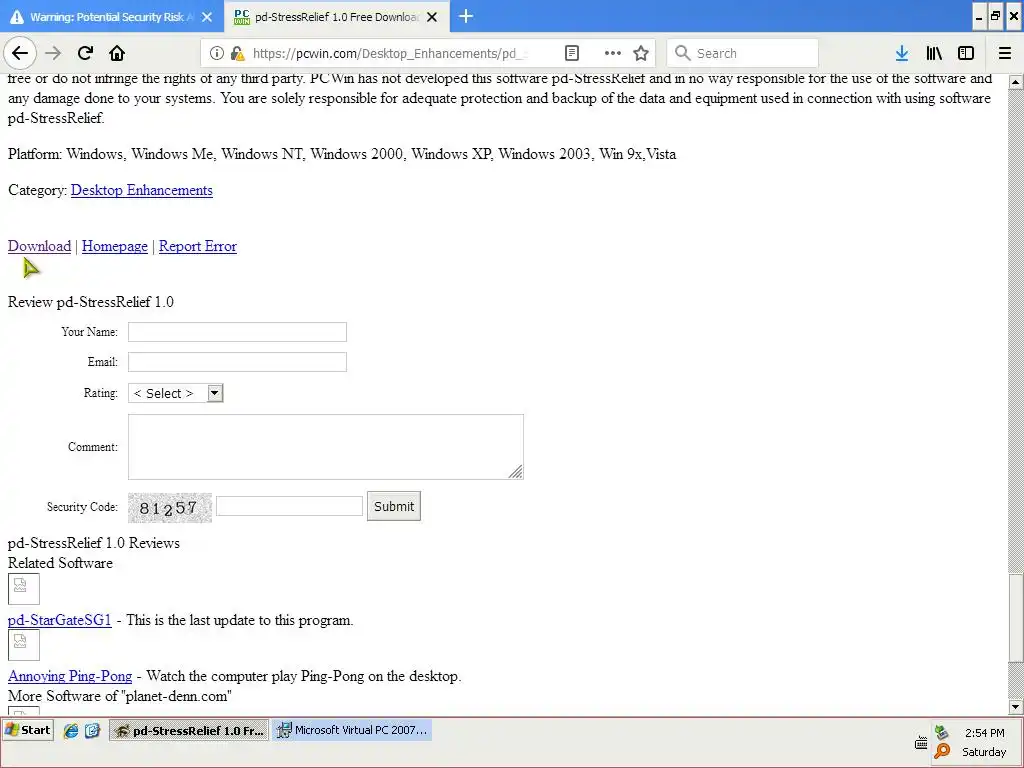Click the Your Name field

click(x=237, y=332)
